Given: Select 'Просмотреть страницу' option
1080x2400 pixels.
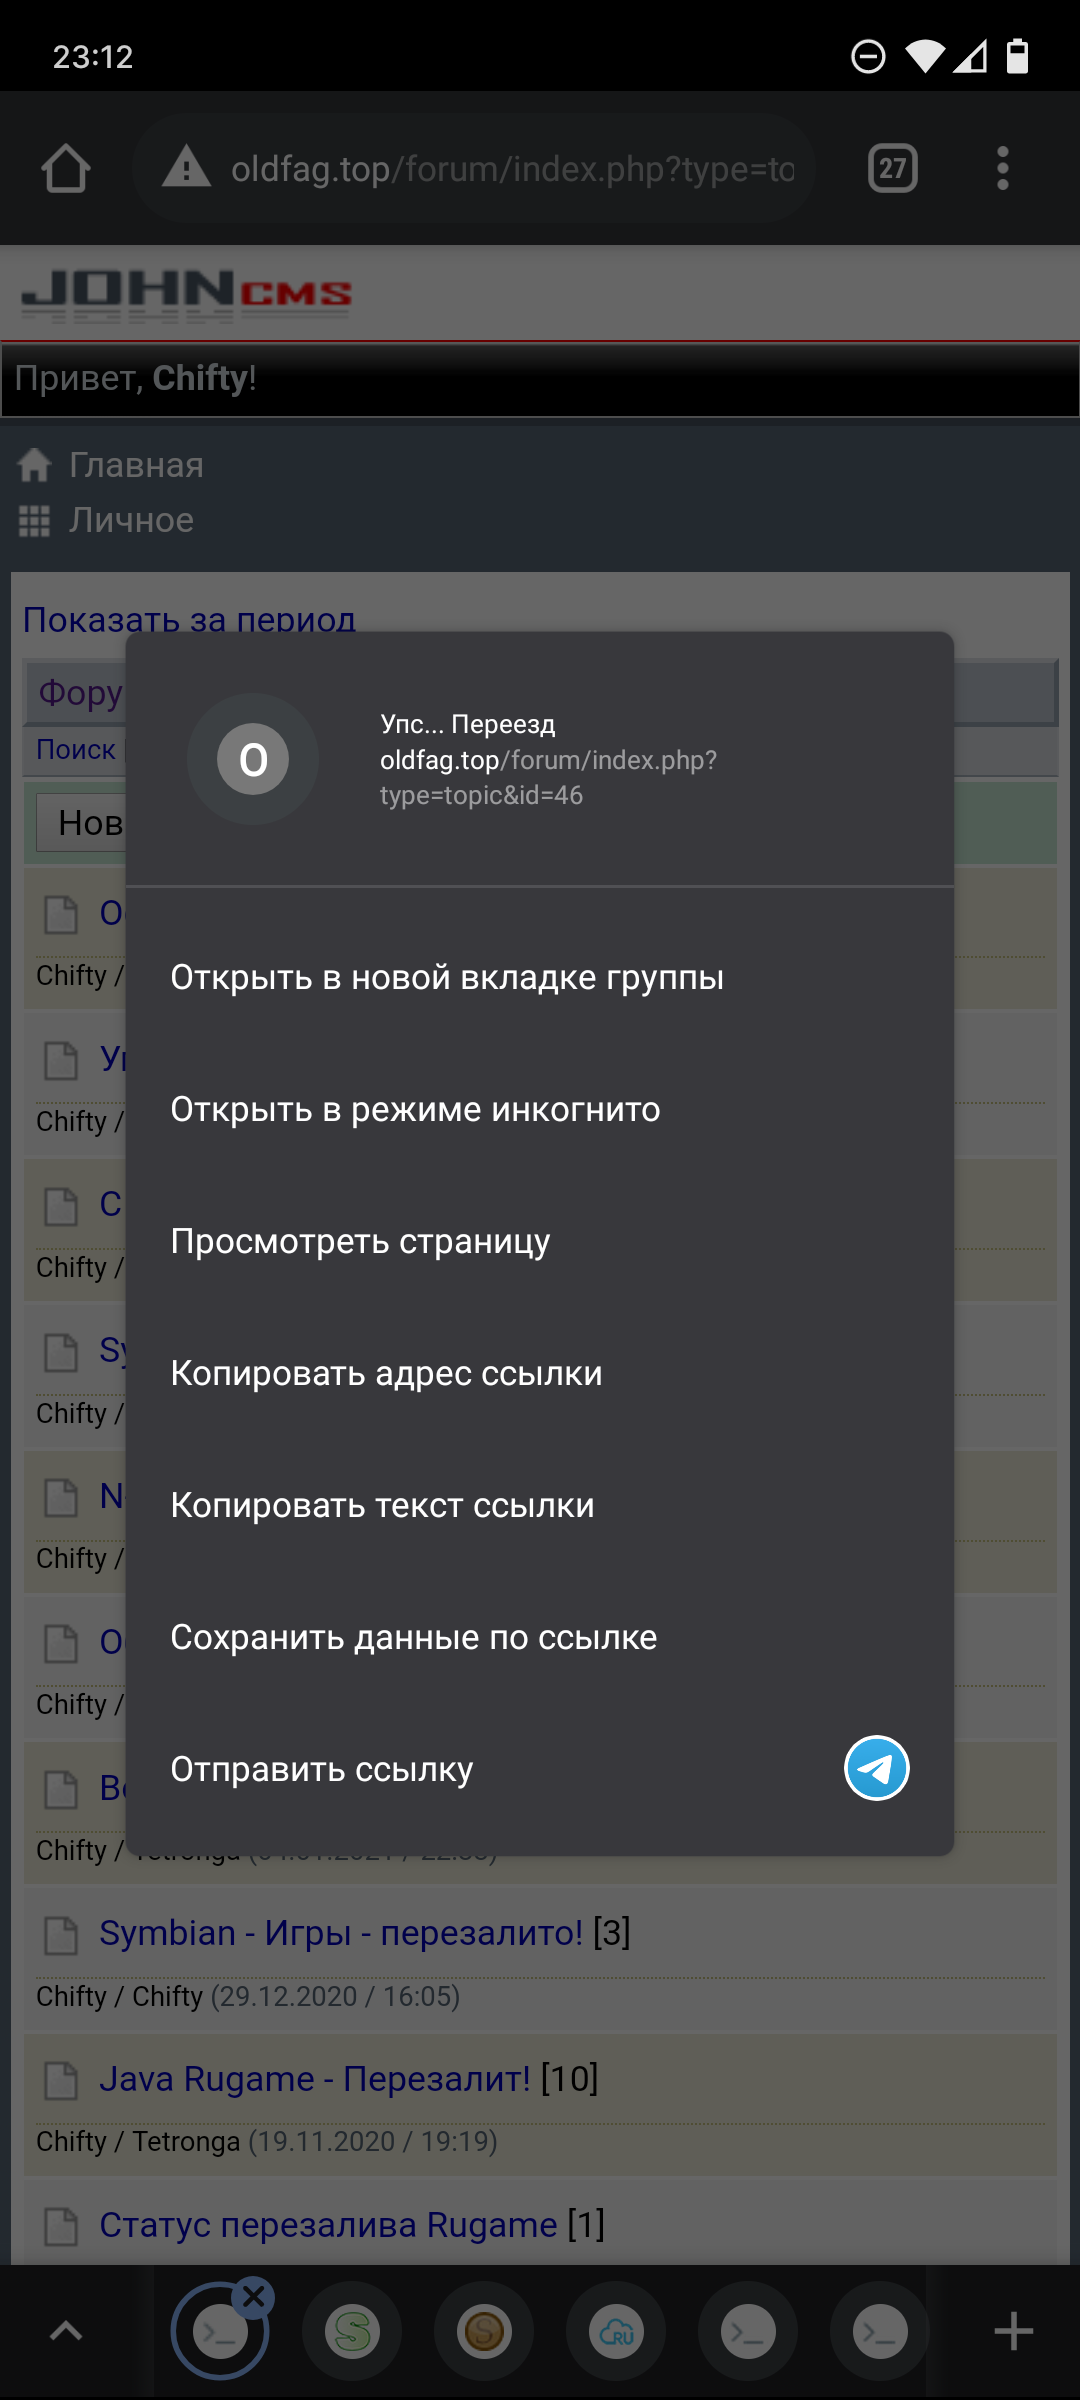Looking at the screenshot, I should point(360,1241).
